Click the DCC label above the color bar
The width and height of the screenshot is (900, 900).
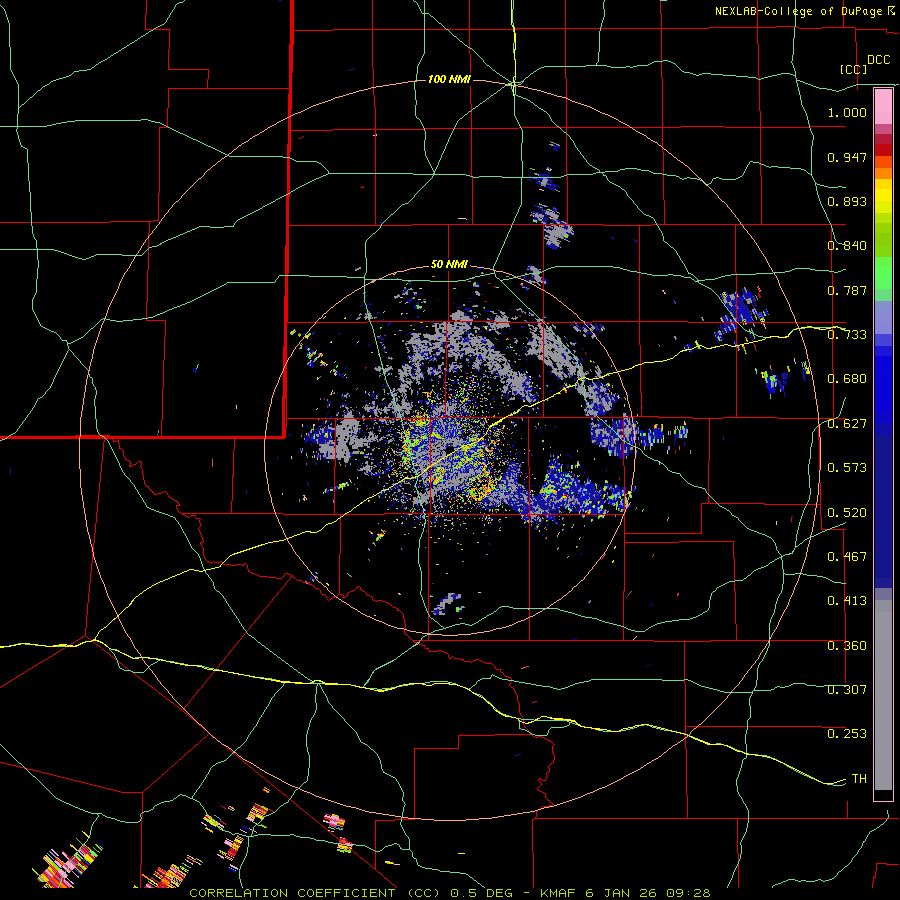click(878, 60)
